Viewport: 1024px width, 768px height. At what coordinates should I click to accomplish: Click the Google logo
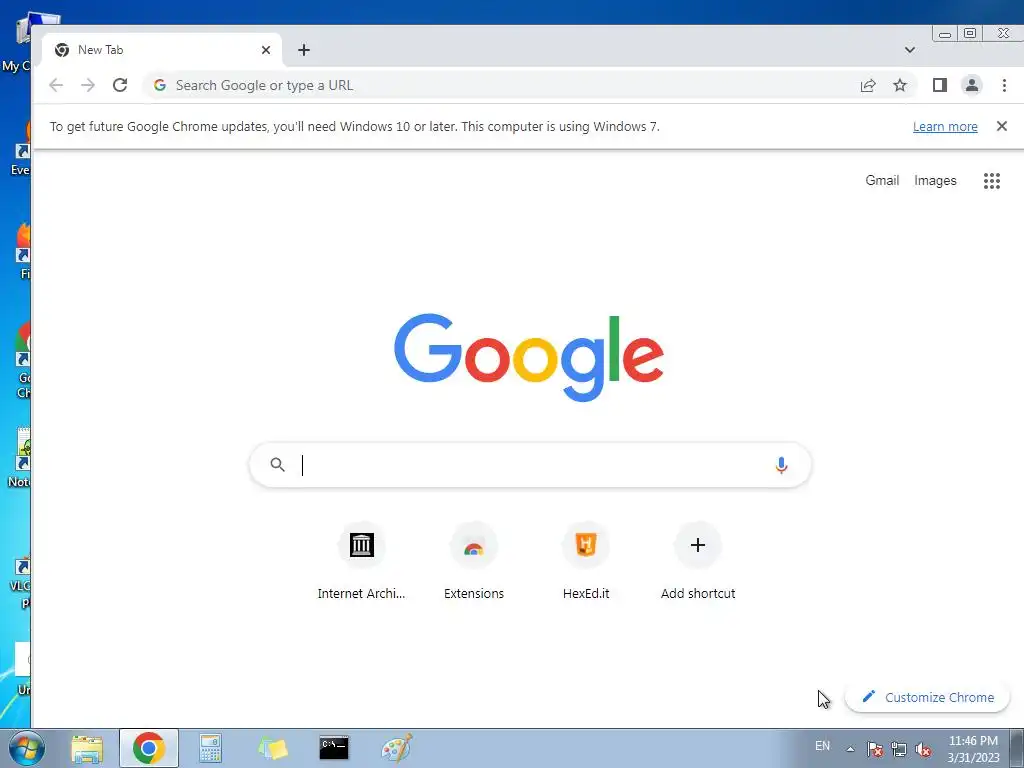(x=529, y=357)
